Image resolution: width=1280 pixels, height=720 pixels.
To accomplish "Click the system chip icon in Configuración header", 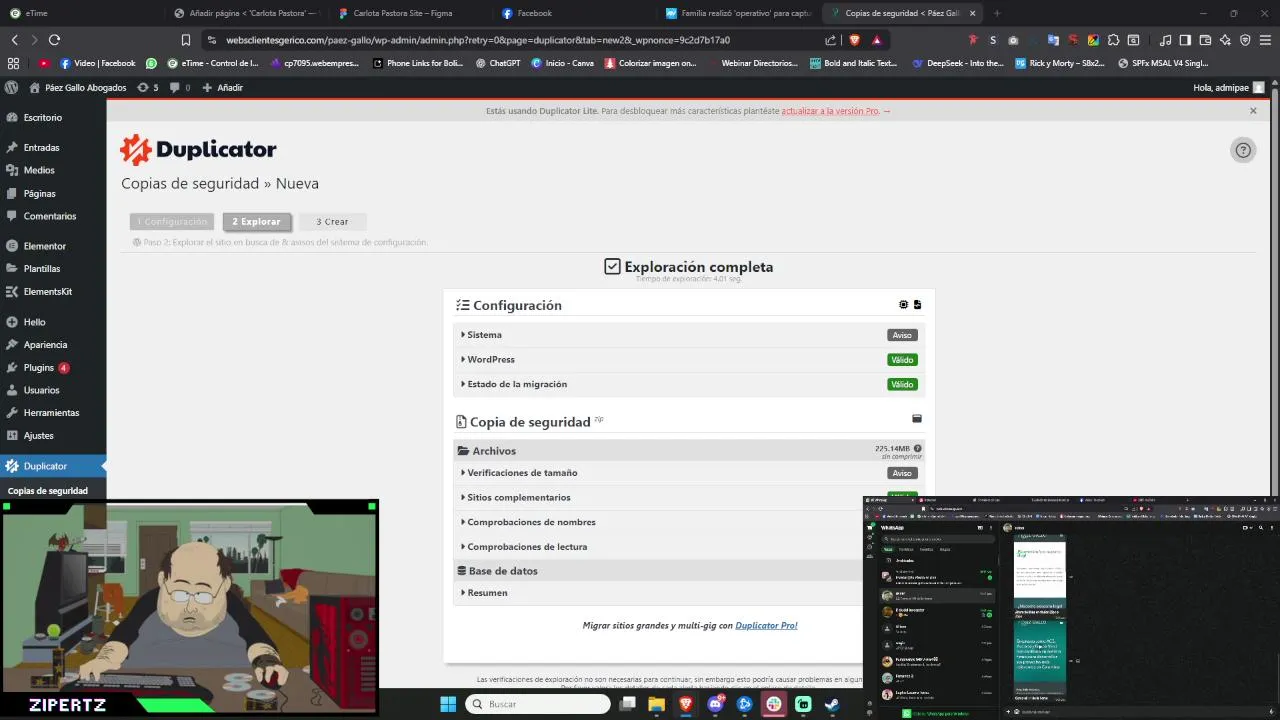I will [904, 305].
